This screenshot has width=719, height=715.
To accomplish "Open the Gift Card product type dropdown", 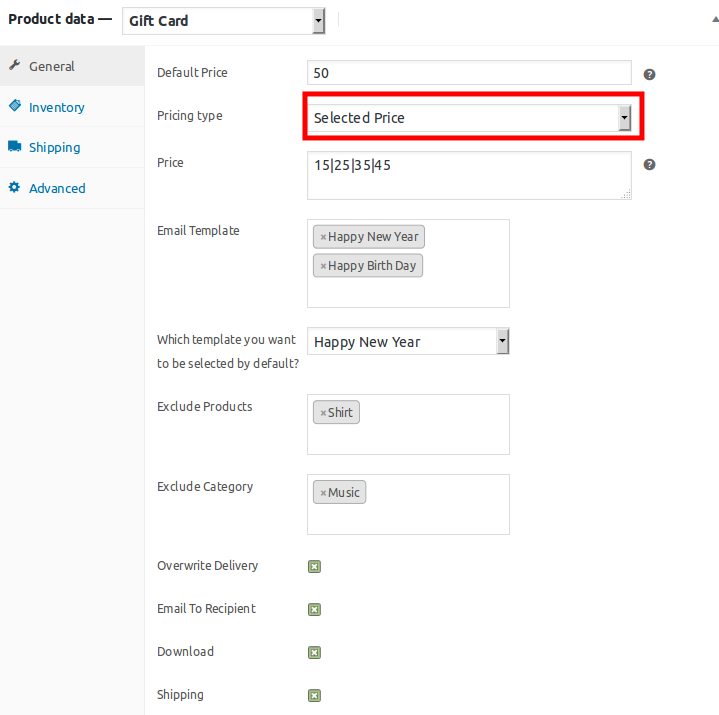I will pos(224,21).
